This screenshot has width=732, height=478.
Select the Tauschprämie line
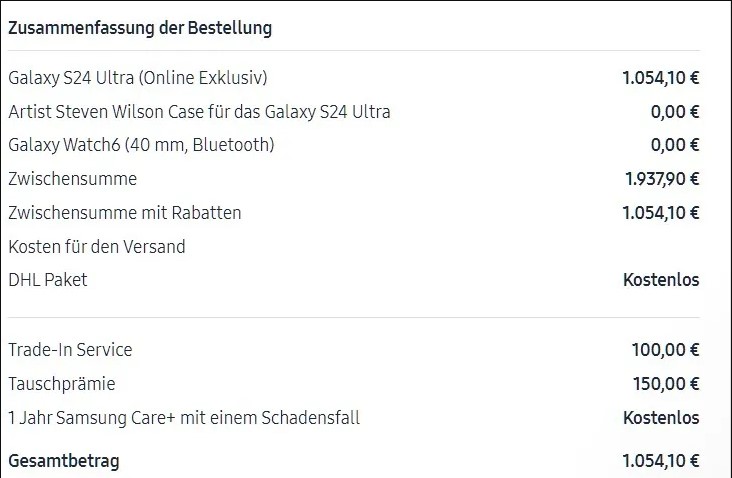coord(62,384)
